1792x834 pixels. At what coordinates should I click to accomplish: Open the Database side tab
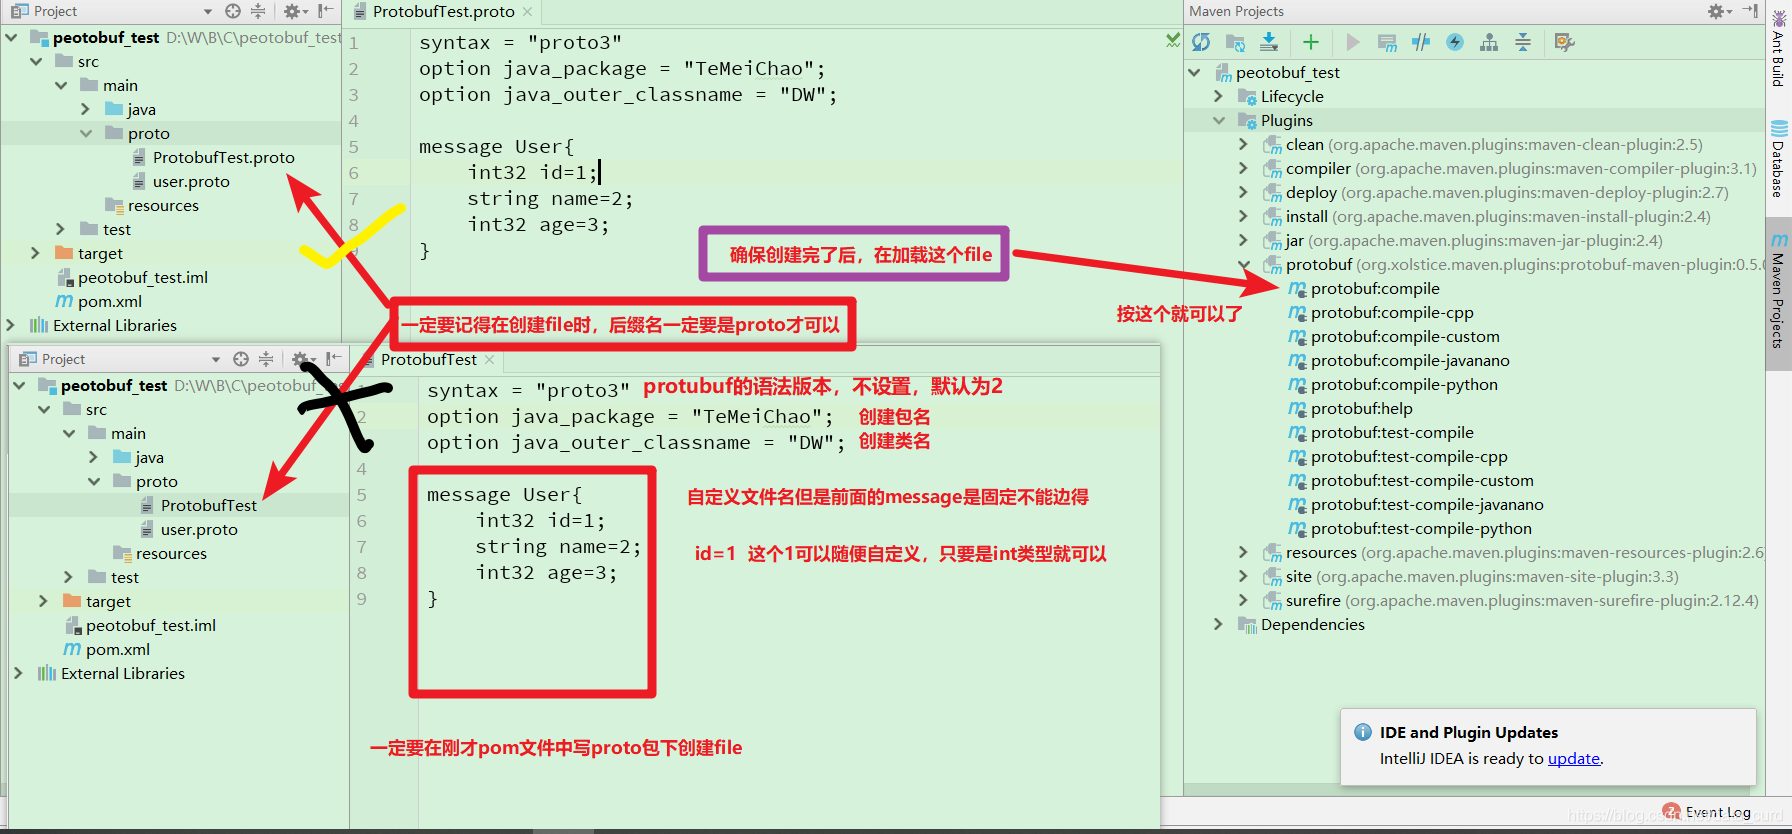point(1778,160)
